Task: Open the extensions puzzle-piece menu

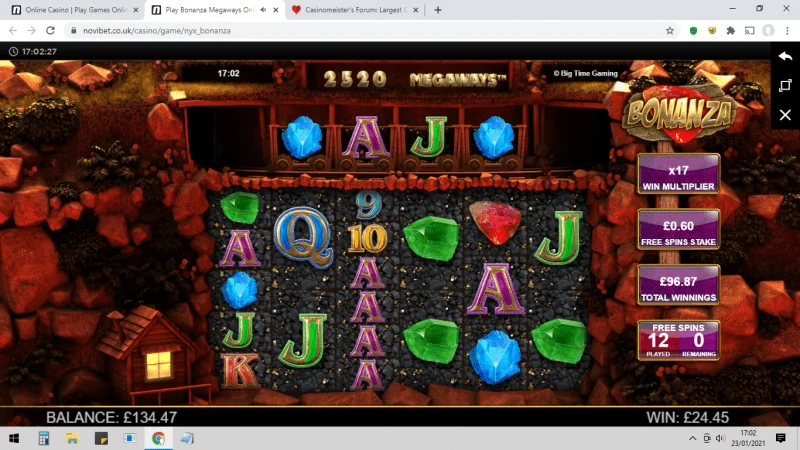Action: coord(731,31)
